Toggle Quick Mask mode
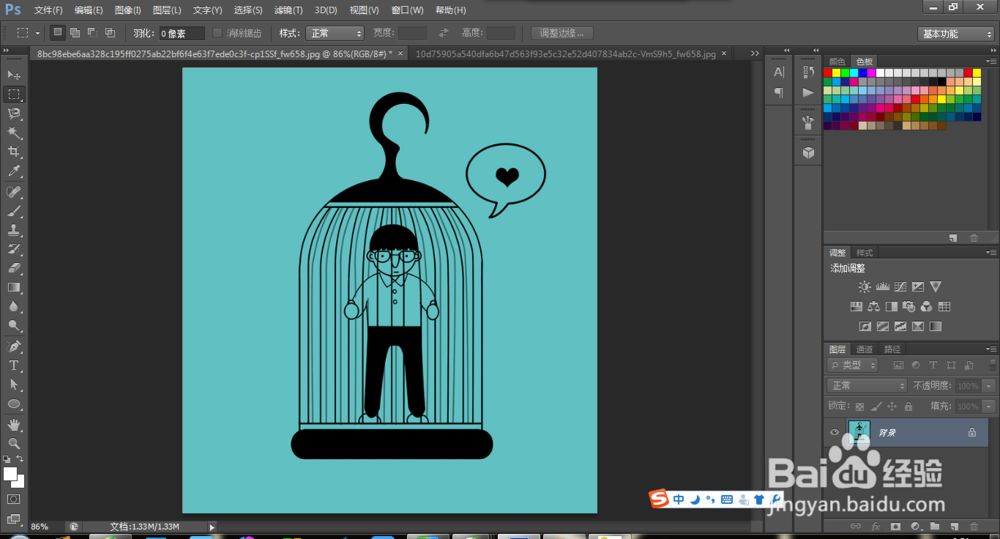1000x539 pixels. pyautogui.click(x=13, y=499)
